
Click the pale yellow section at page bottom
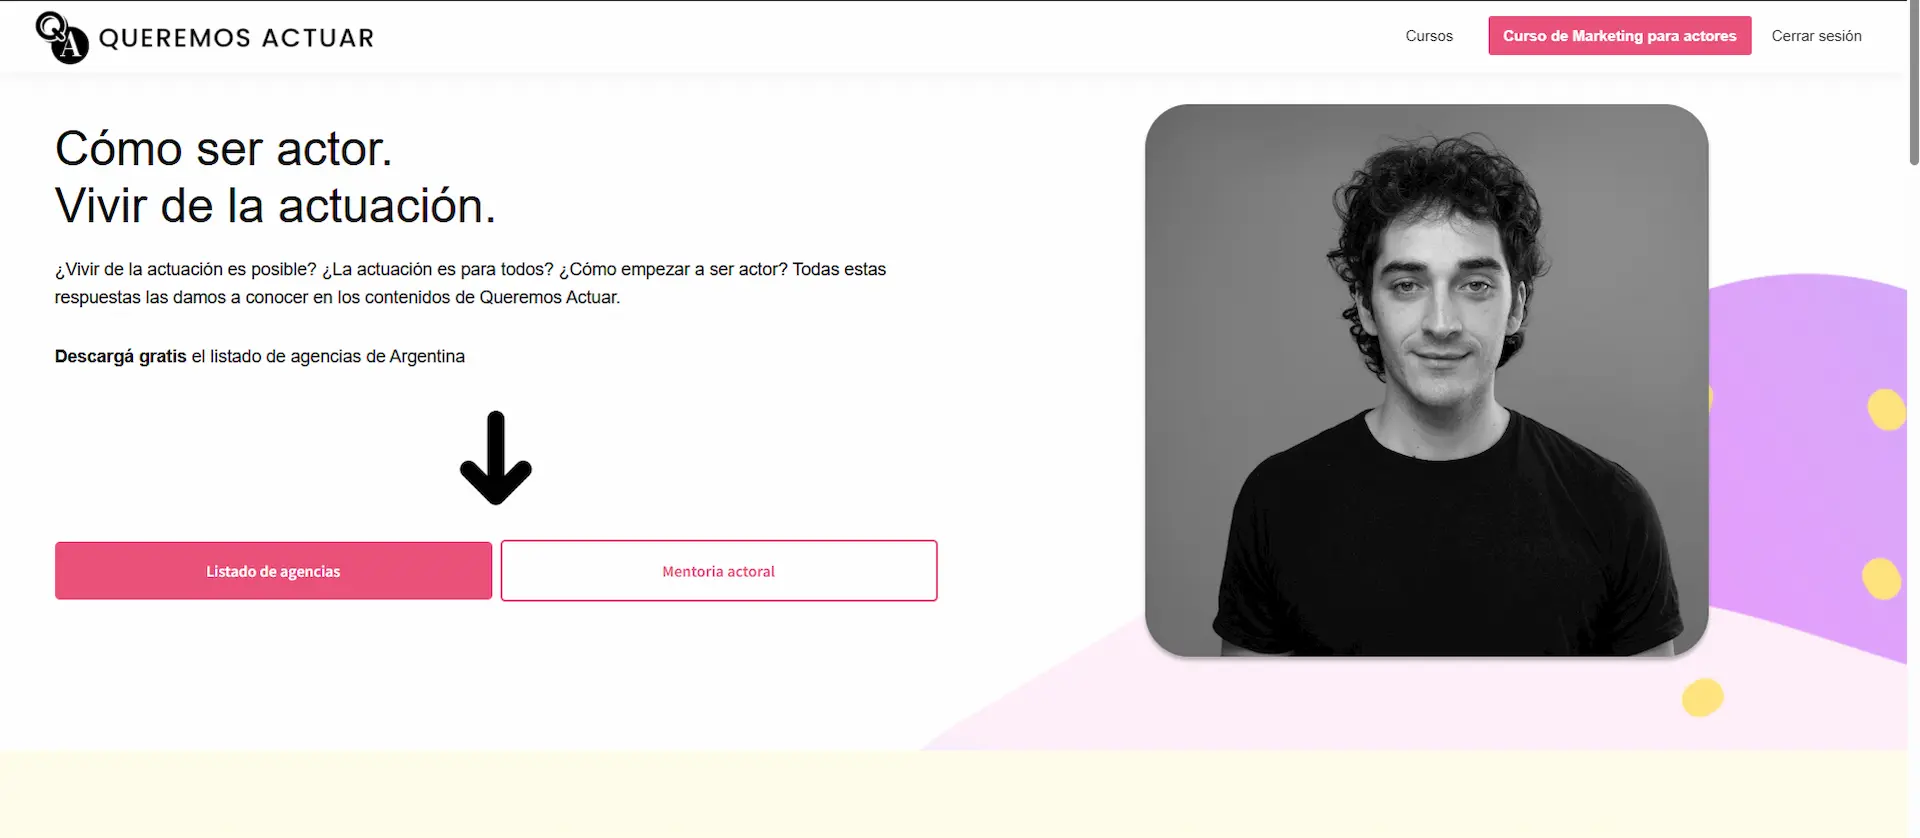coord(954,794)
